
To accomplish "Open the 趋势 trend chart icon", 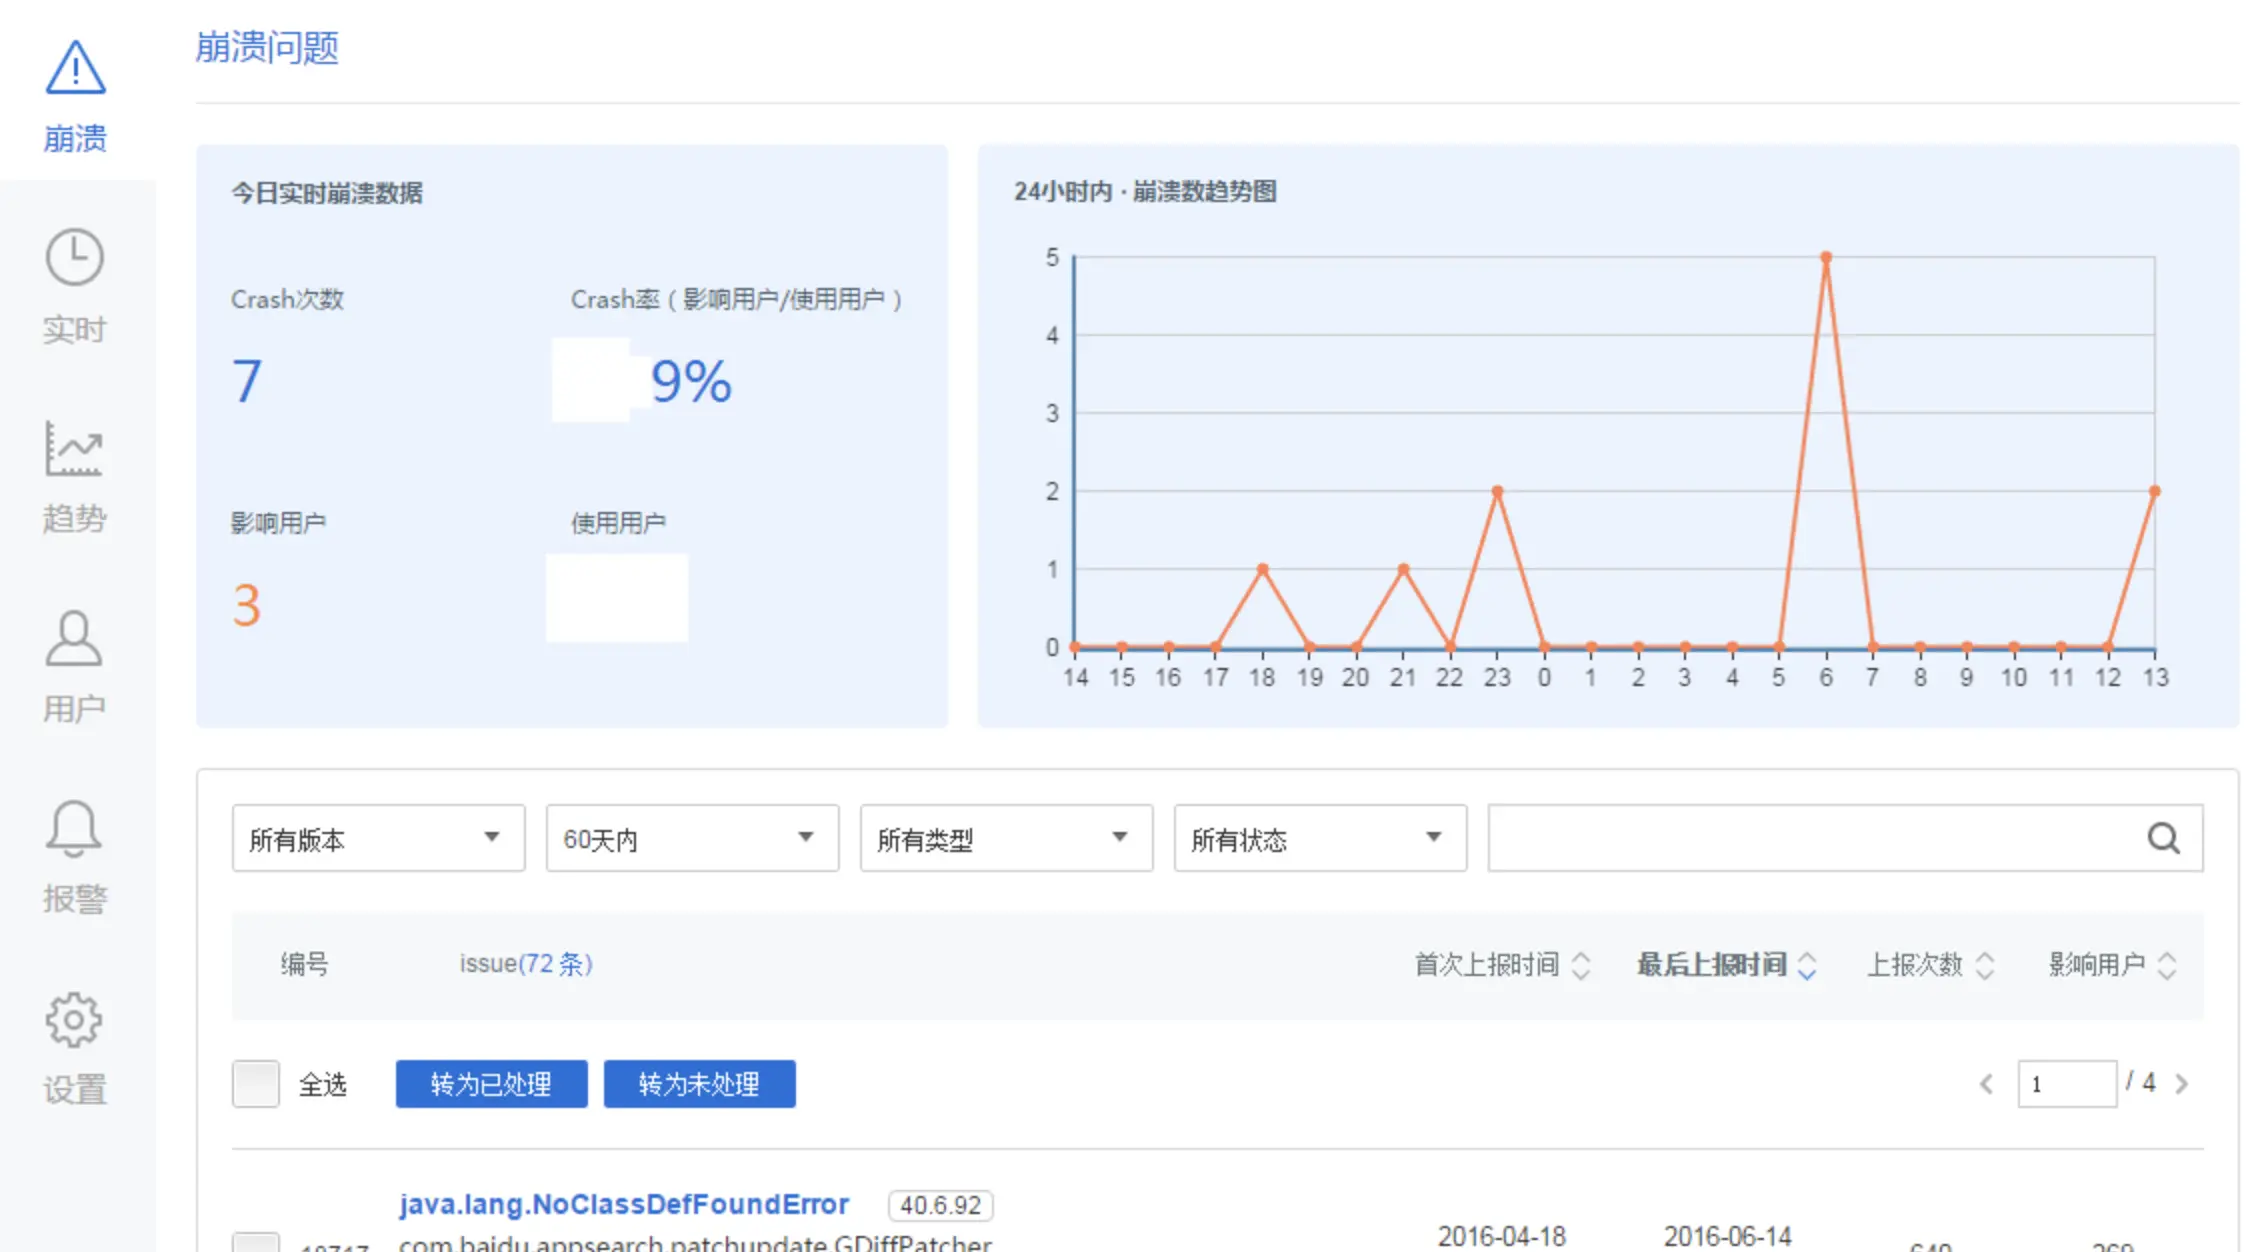I will (74, 449).
